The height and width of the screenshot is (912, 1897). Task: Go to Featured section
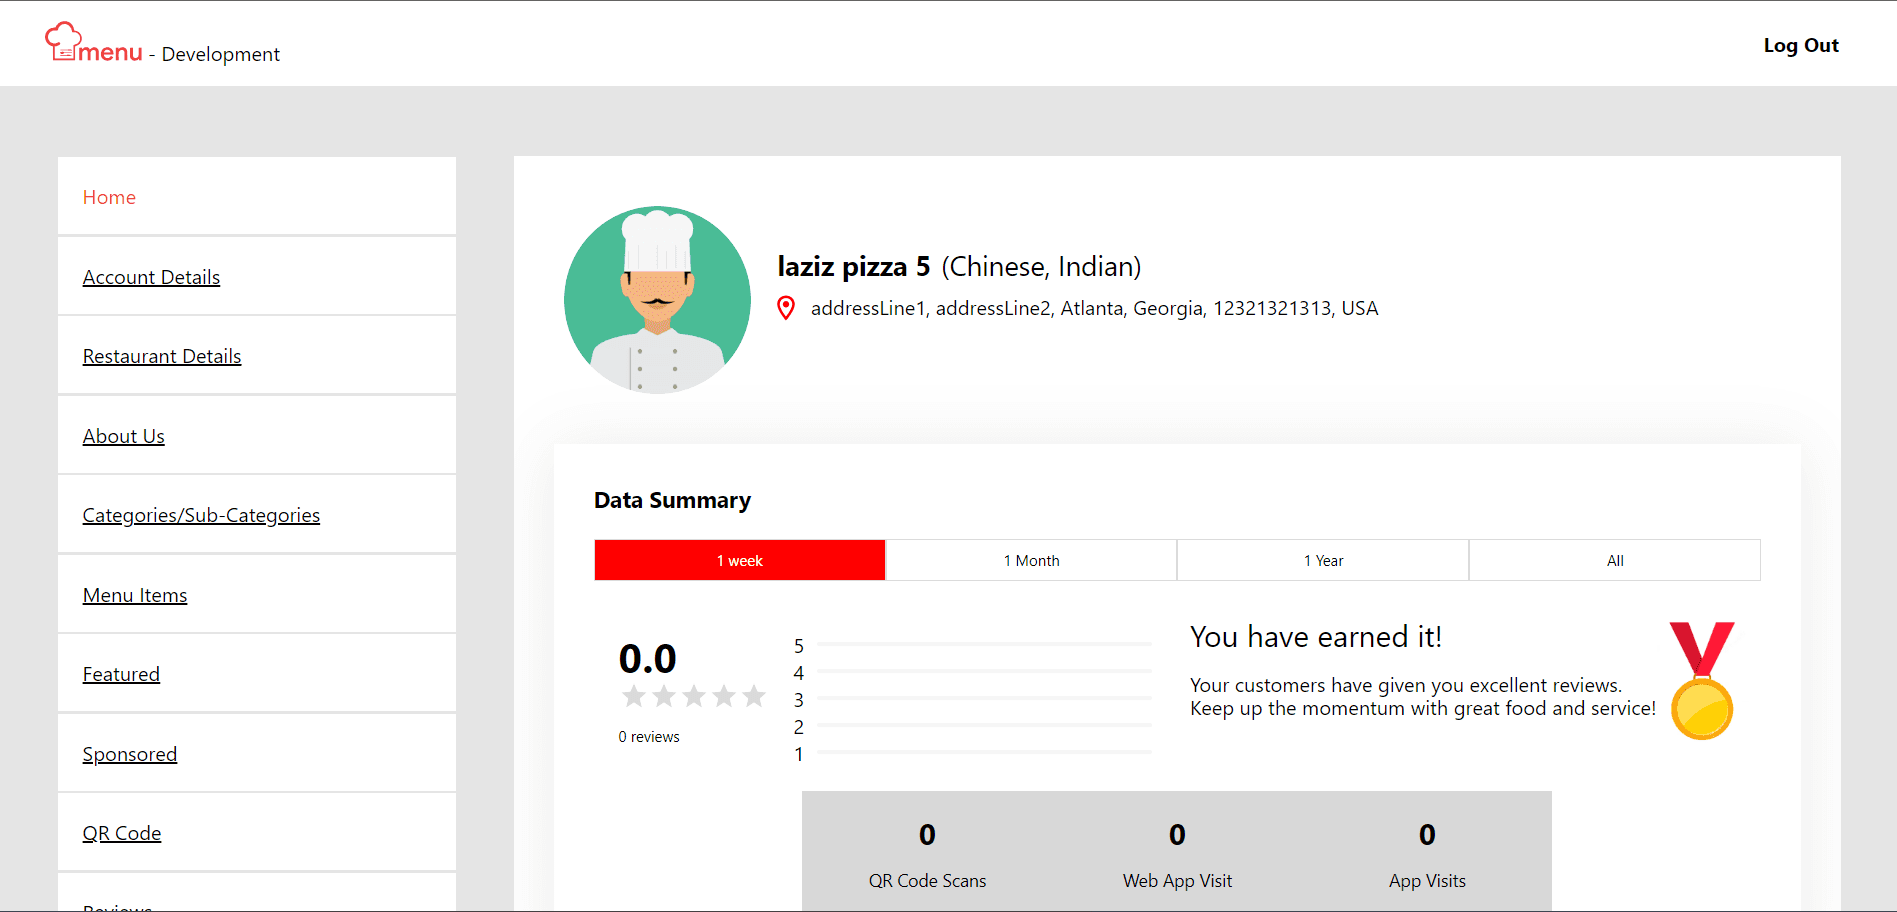(x=121, y=674)
